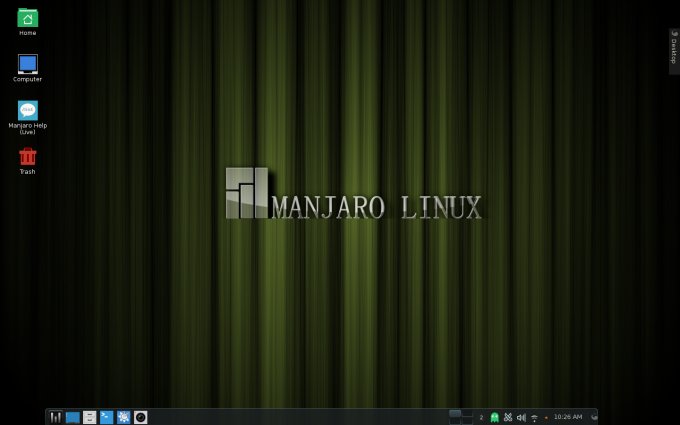Launch the round black camera-like app icon
Screen dimensions: 680x425
coord(141,417)
